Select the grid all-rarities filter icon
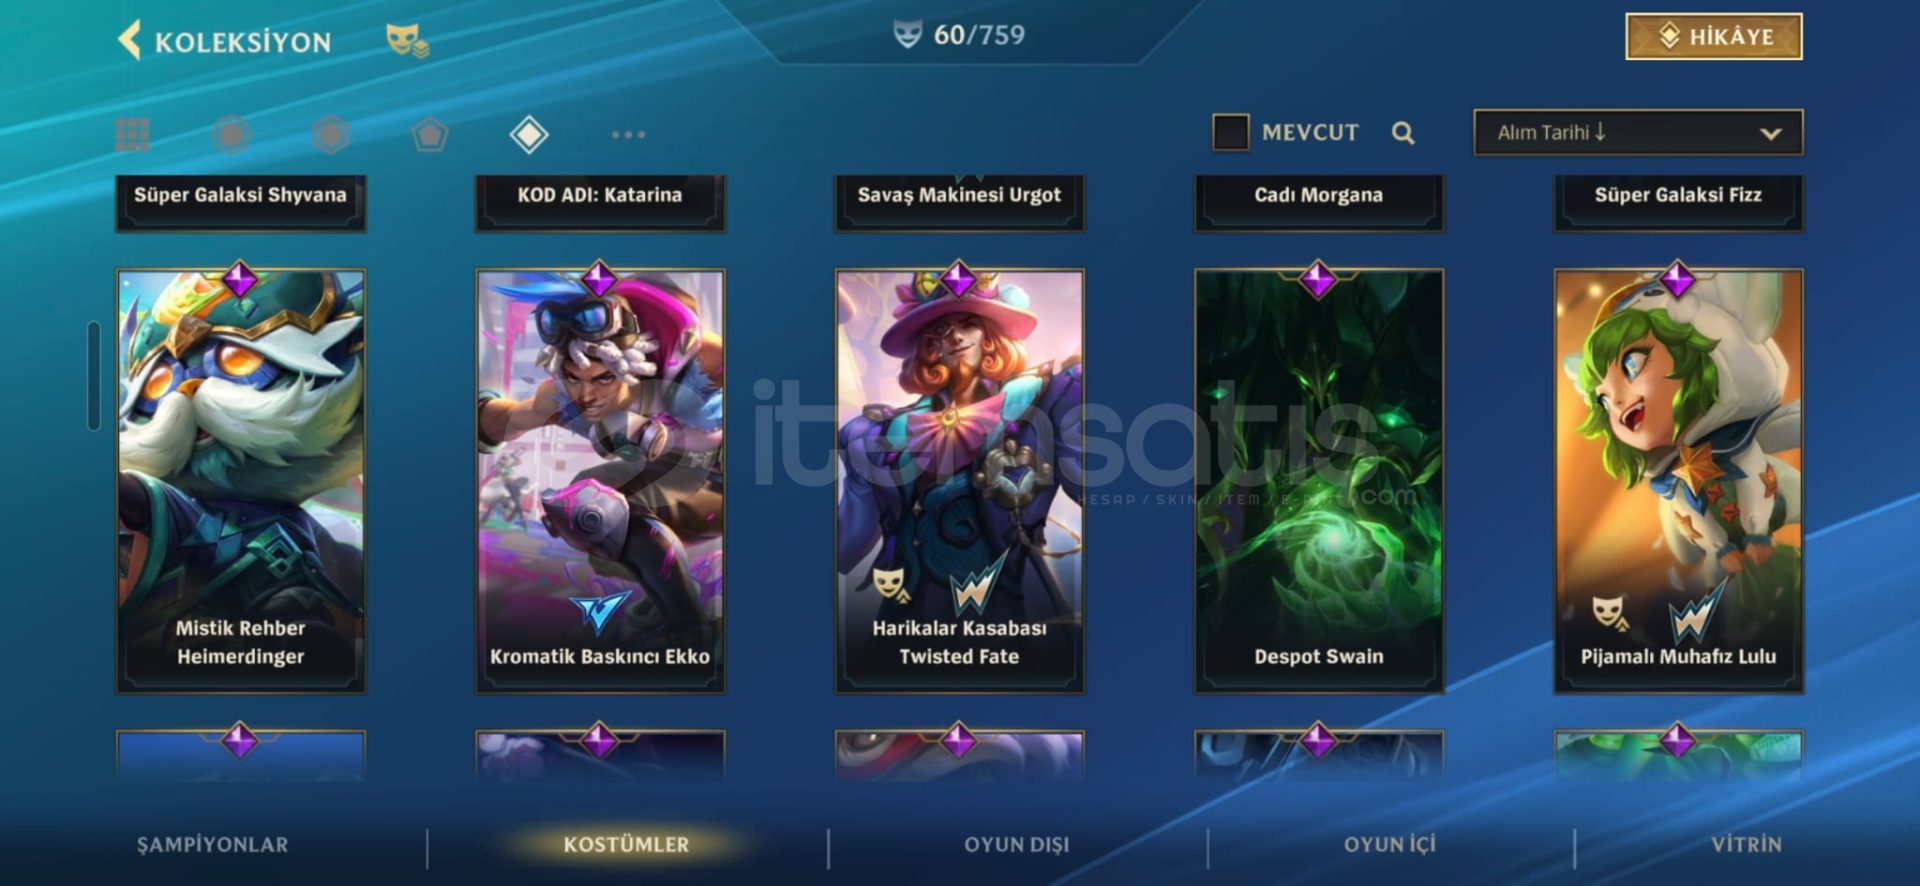Viewport: 1920px width, 886px height. pyautogui.click(x=132, y=134)
